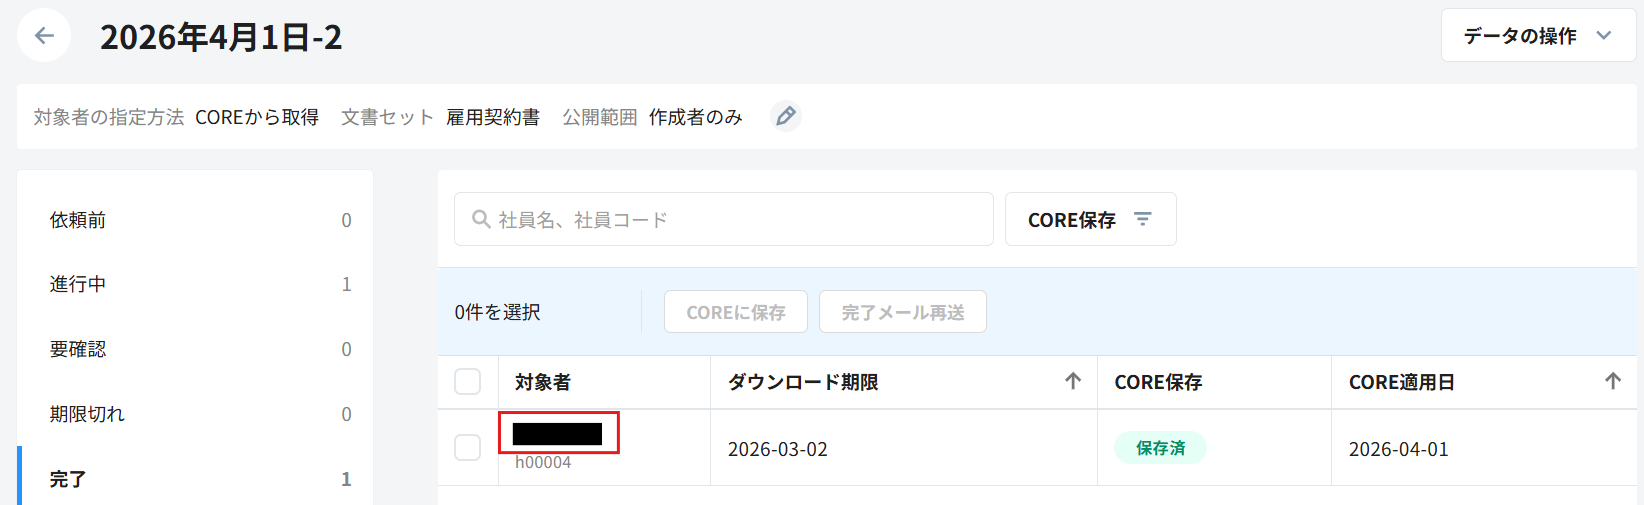Image resolution: width=1644 pixels, height=505 pixels.
Task: Click the CORE保存 filter icon
Action: point(1143,219)
